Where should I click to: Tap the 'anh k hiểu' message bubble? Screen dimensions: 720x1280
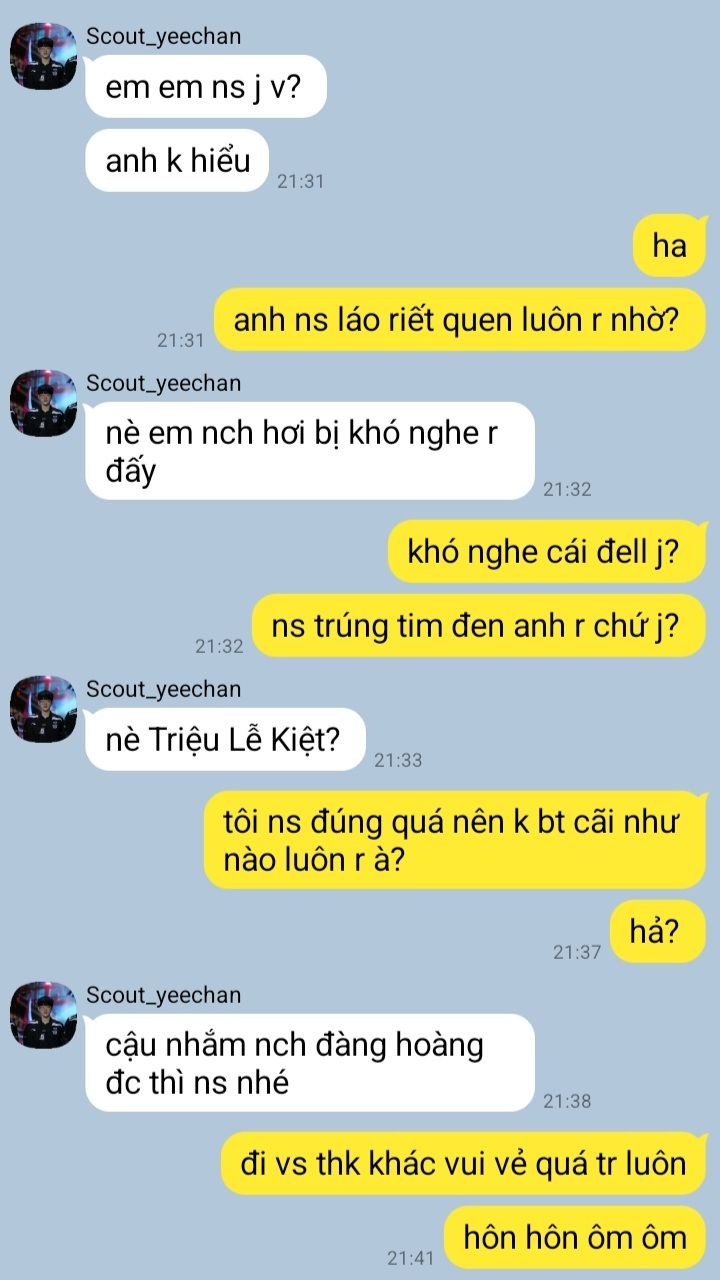pyautogui.click(x=177, y=160)
